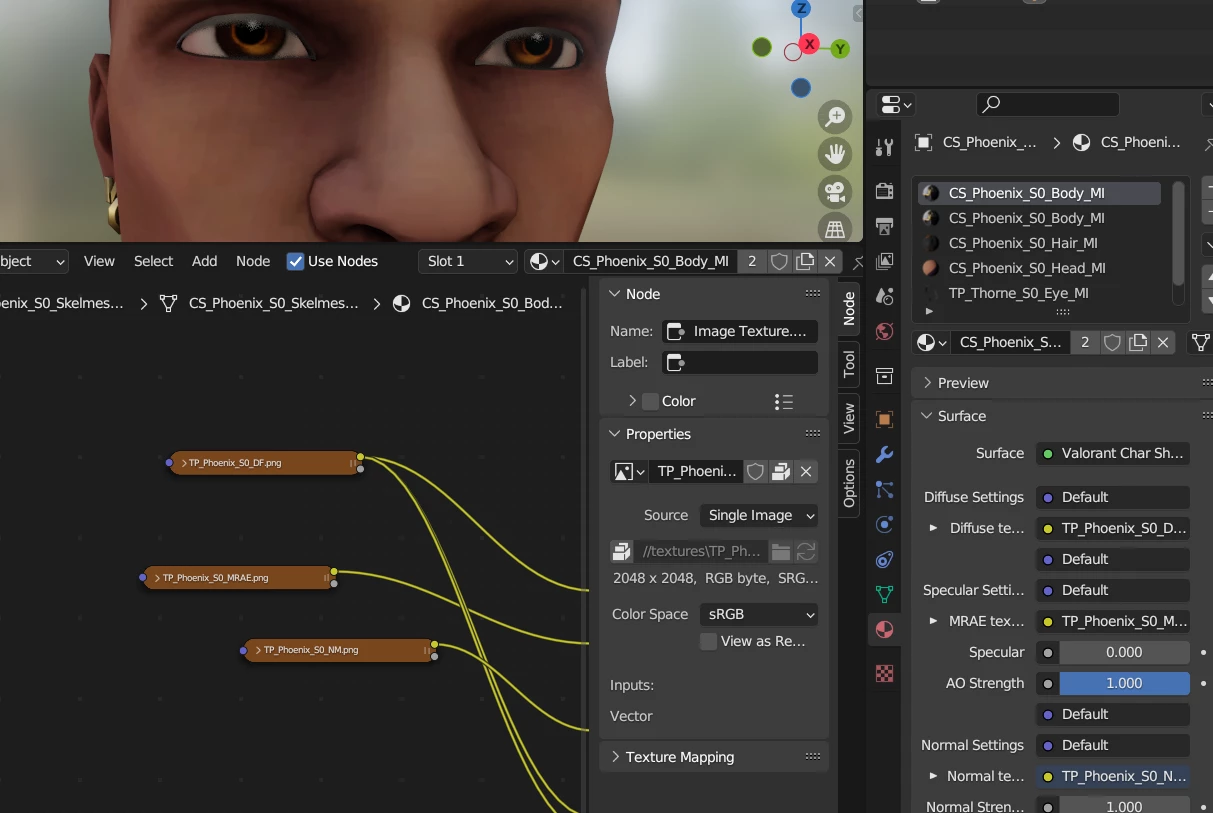Open the Source Single Image dropdown
The image size is (1213, 813).
point(759,515)
